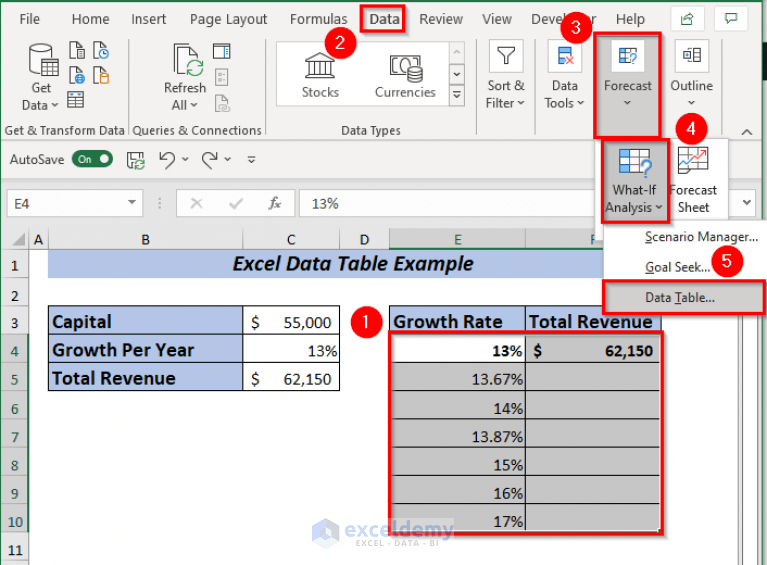Click the Undo arrow icon
This screenshot has height=565, width=767.
(167, 159)
